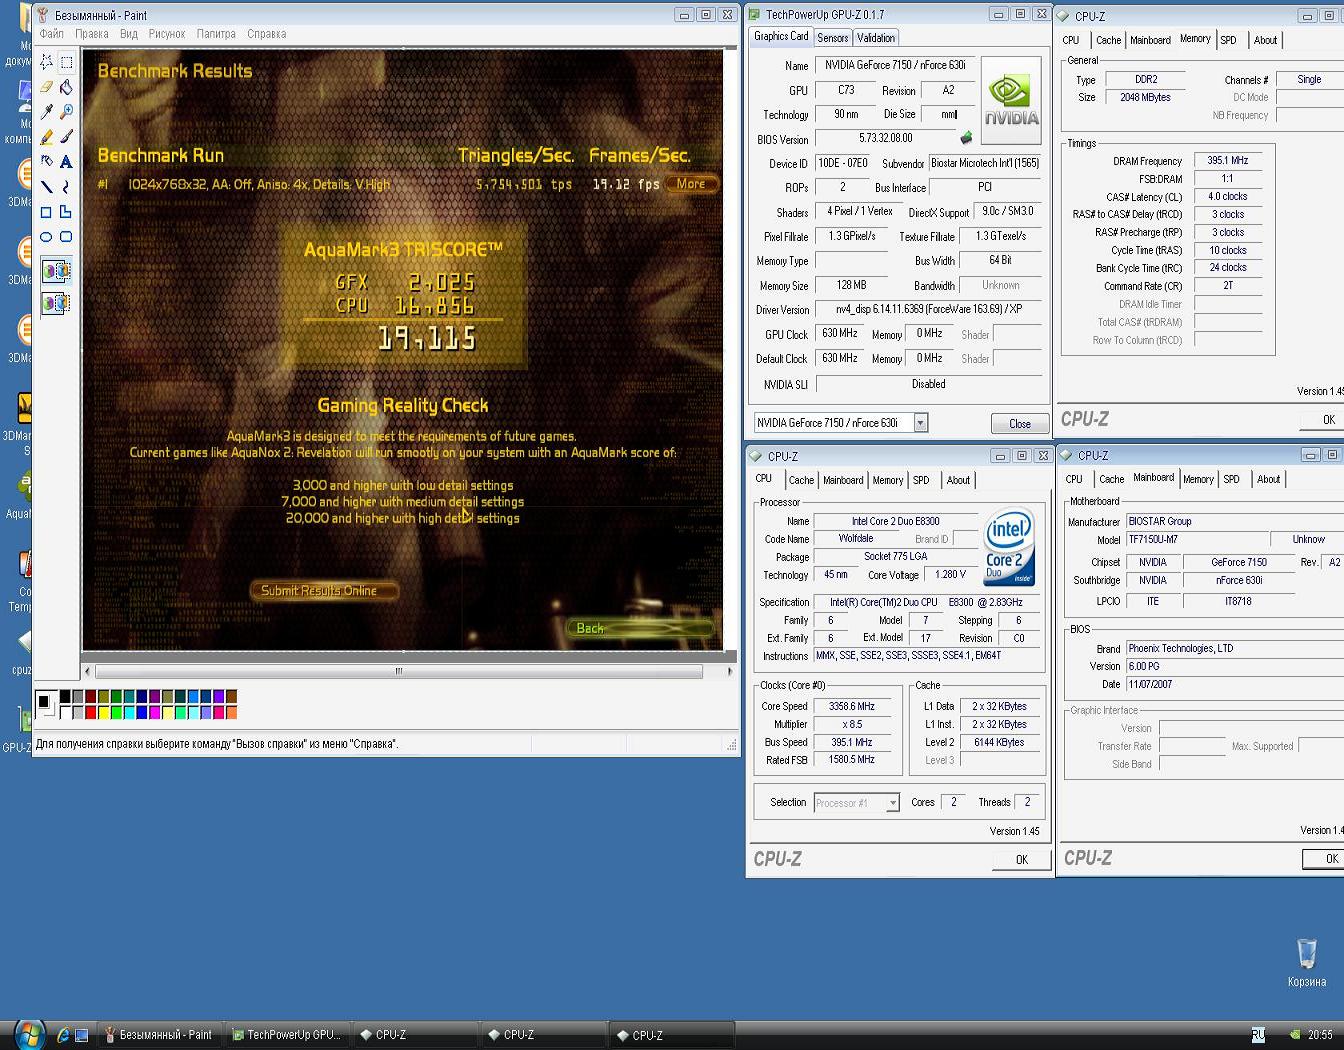
Task: Pick the bright blue color swatch in Paint
Action: click(x=142, y=713)
